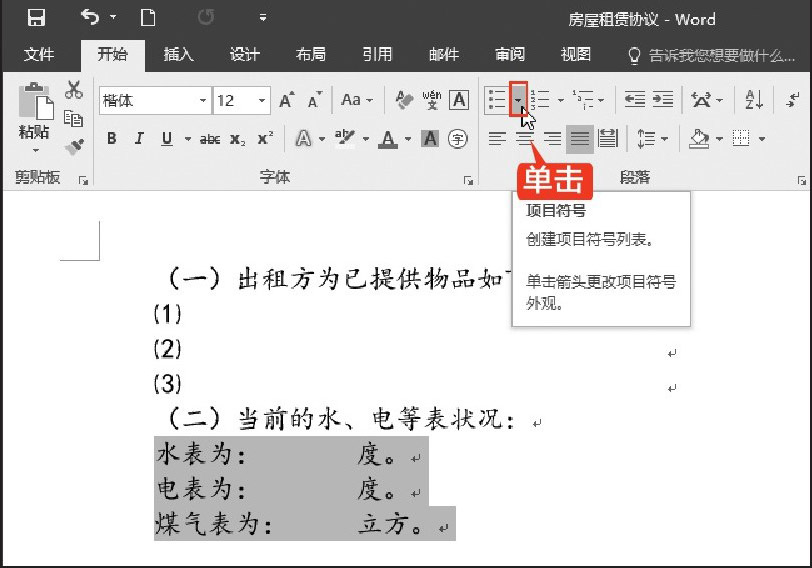Image resolution: width=812 pixels, height=568 pixels.
Task: Click the Clear Formatting eraser icon
Action: pos(405,100)
